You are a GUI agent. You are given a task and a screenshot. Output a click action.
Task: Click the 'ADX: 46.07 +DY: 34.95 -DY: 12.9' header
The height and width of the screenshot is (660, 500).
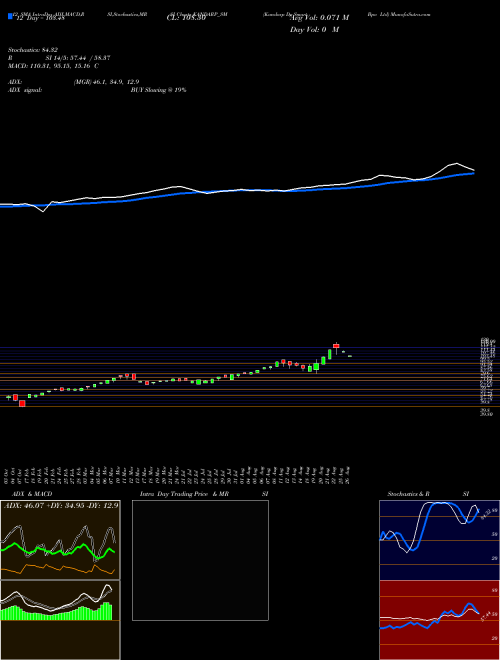click(x=61, y=505)
